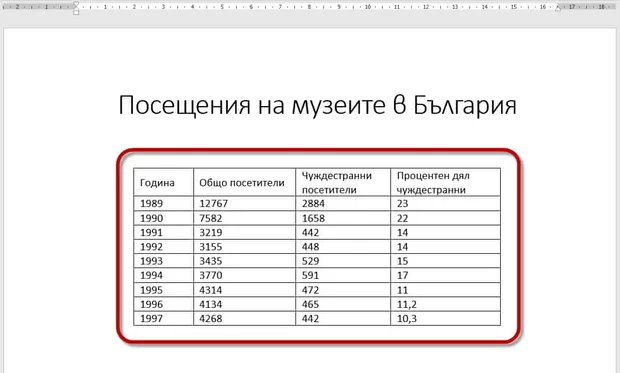Screen dimensions: 620x373
Task: Click the total visitors cell '7582'
Action: pyautogui.click(x=244, y=218)
